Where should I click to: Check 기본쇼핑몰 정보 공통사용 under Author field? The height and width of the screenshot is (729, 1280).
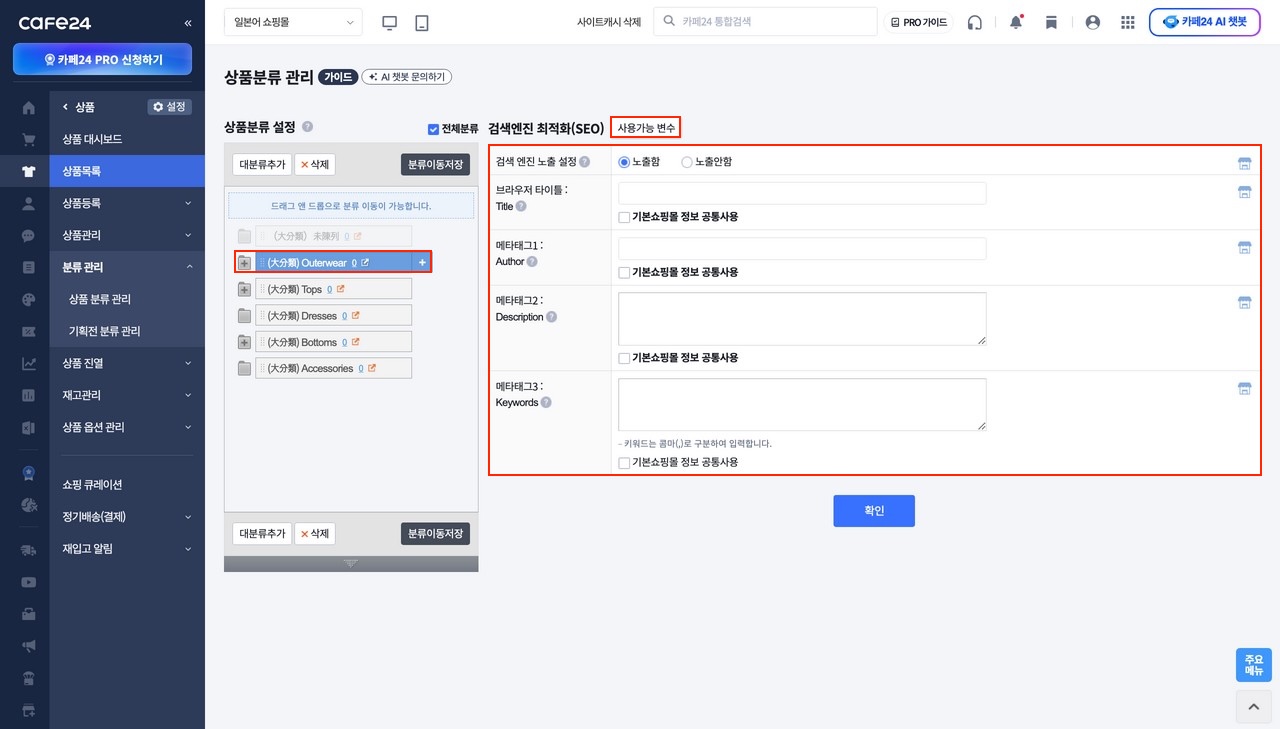624,272
